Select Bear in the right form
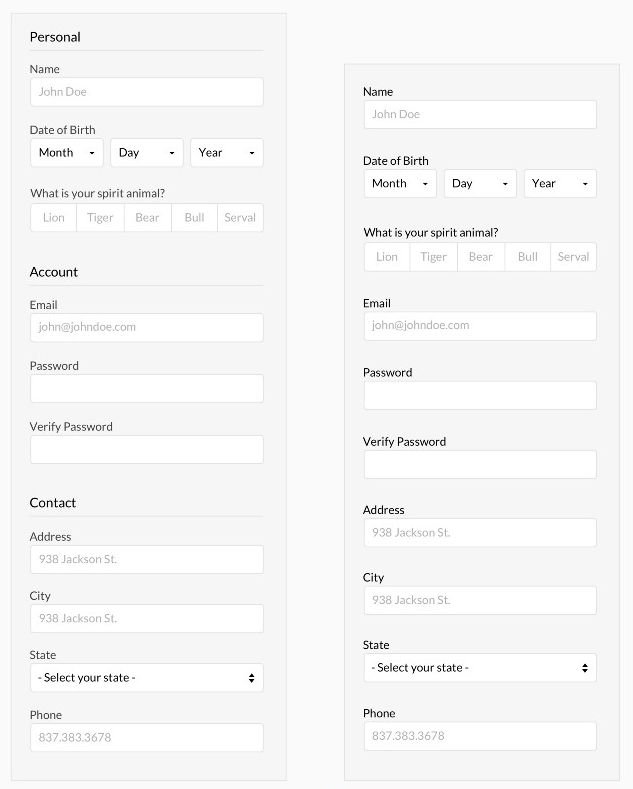This screenshot has height=789, width=633. (x=481, y=257)
